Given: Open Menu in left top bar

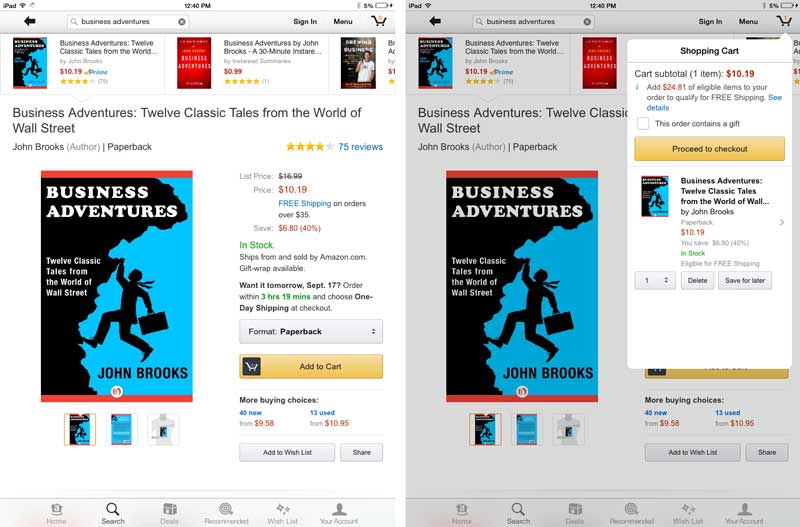Looking at the screenshot, I should 343,21.
